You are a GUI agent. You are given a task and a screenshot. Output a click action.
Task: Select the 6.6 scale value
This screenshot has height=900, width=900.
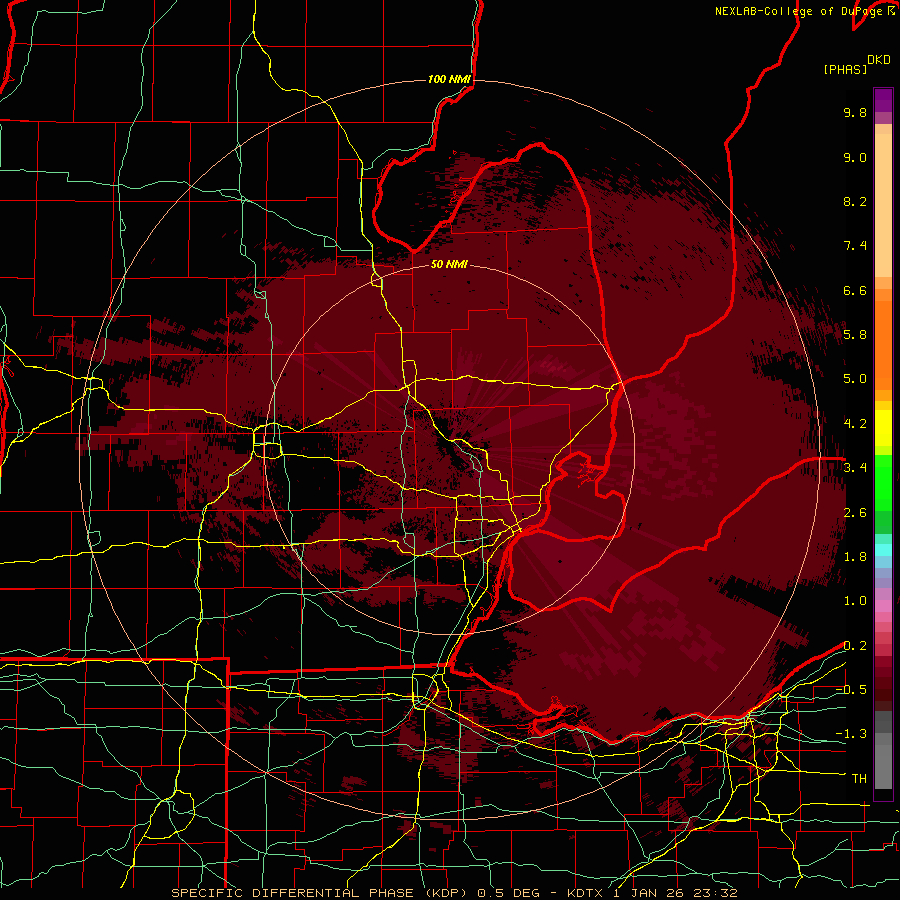click(855, 290)
